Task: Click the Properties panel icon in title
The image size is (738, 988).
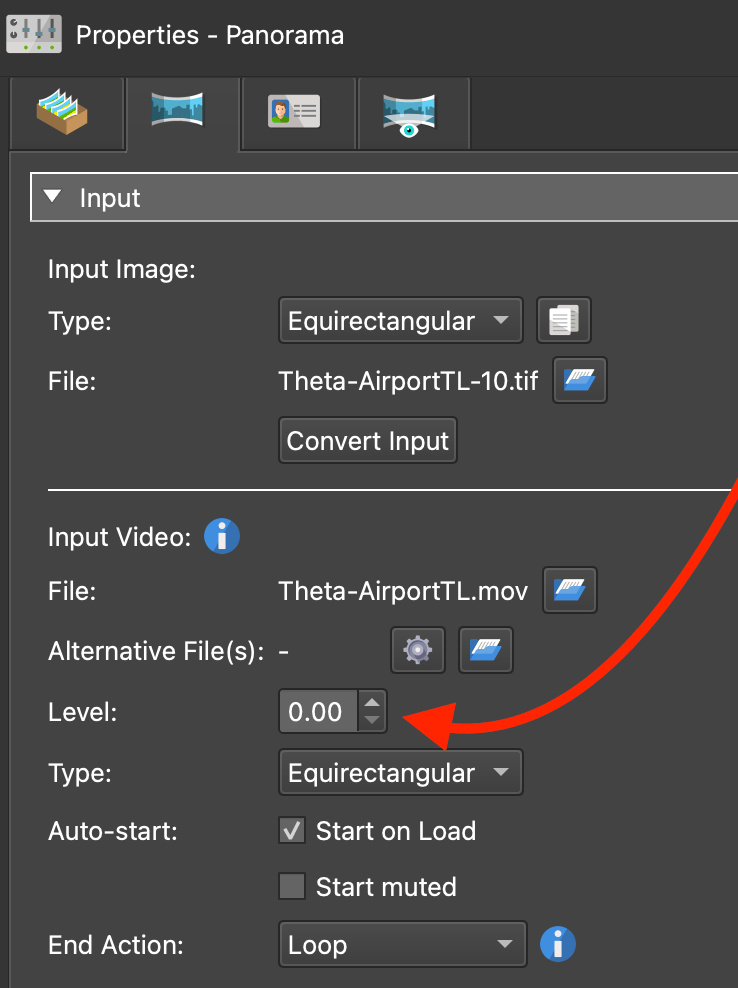Action: click(x=33, y=36)
